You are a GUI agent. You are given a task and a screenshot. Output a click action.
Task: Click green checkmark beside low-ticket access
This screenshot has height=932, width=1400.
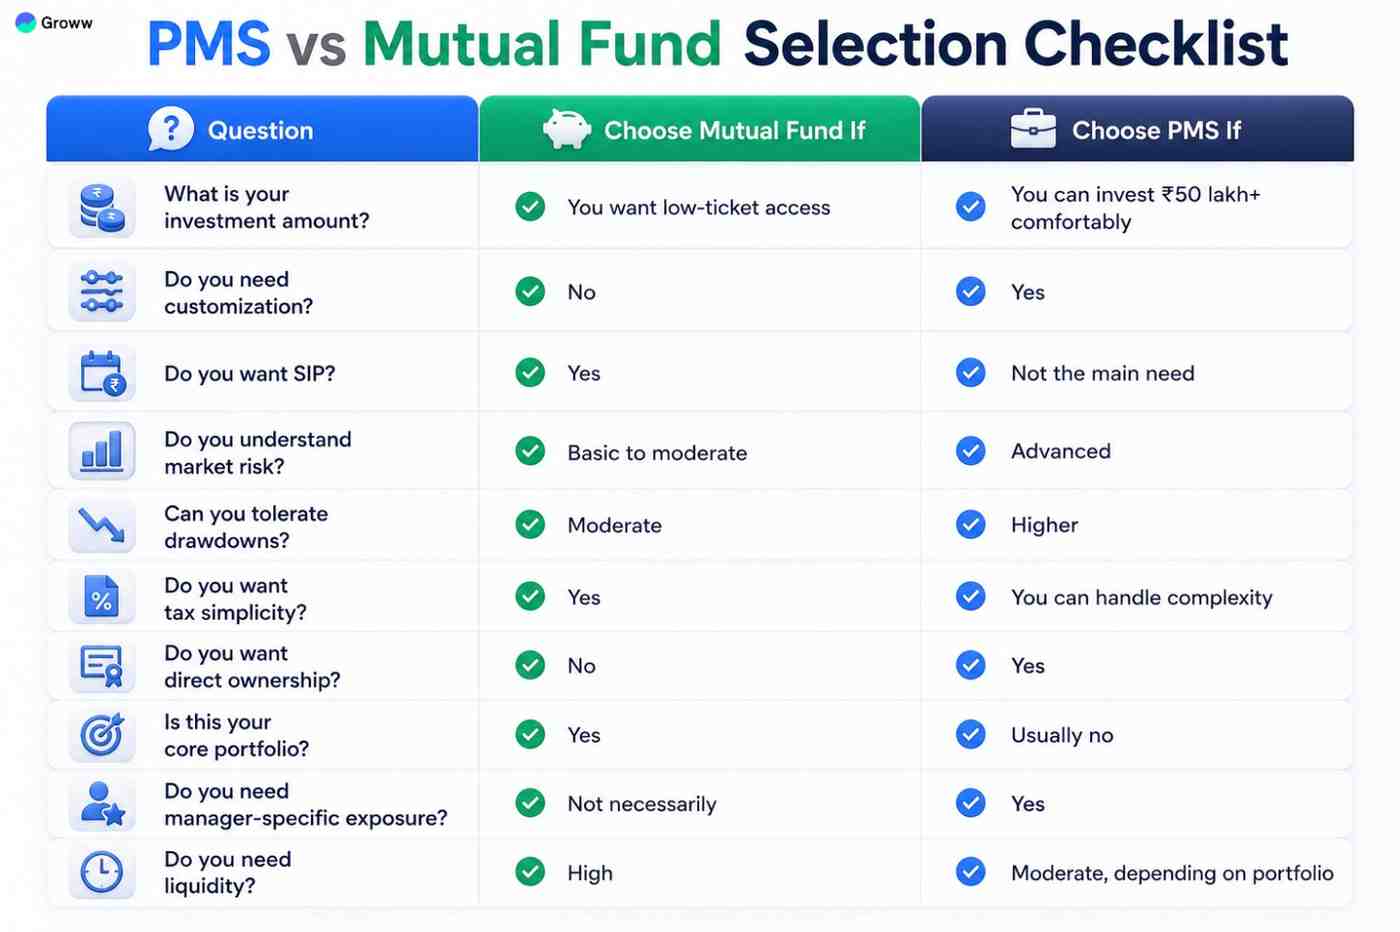pyautogui.click(x=530, y=207)
